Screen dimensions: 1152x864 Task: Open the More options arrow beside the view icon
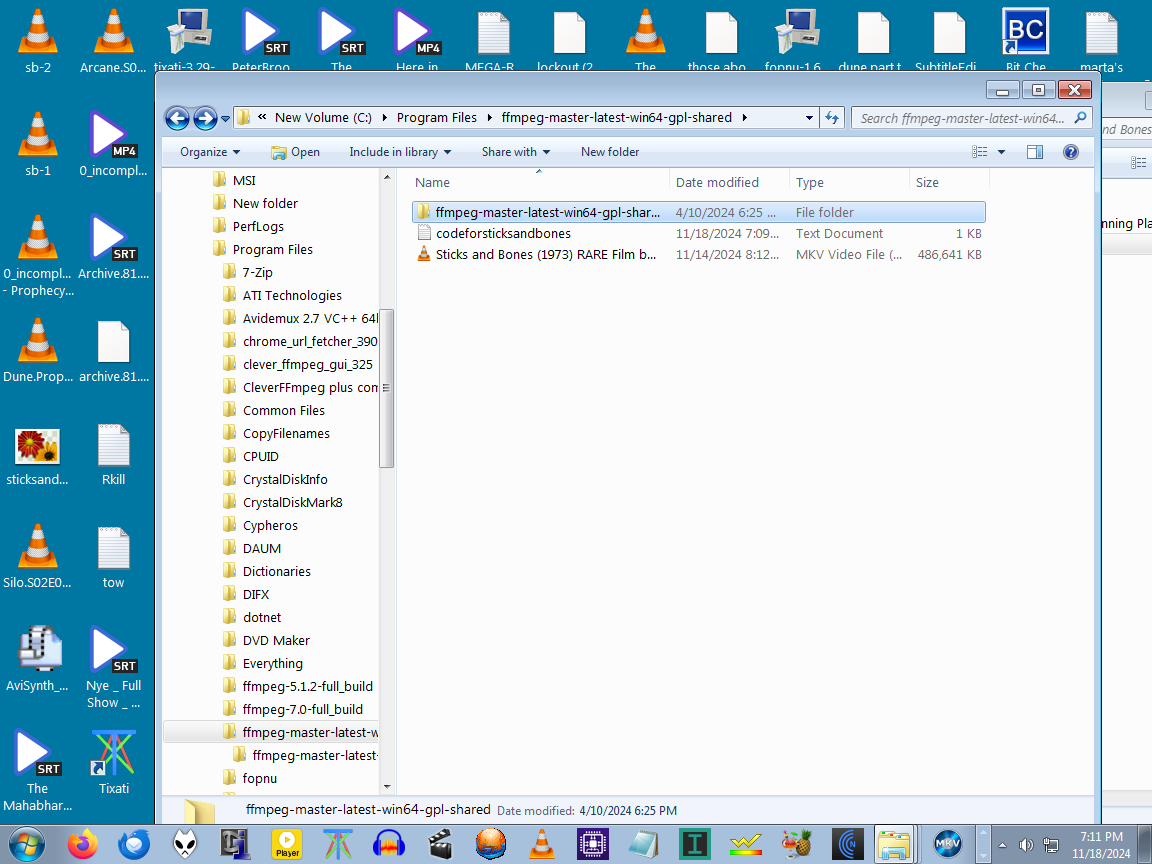coord(1001,152)
